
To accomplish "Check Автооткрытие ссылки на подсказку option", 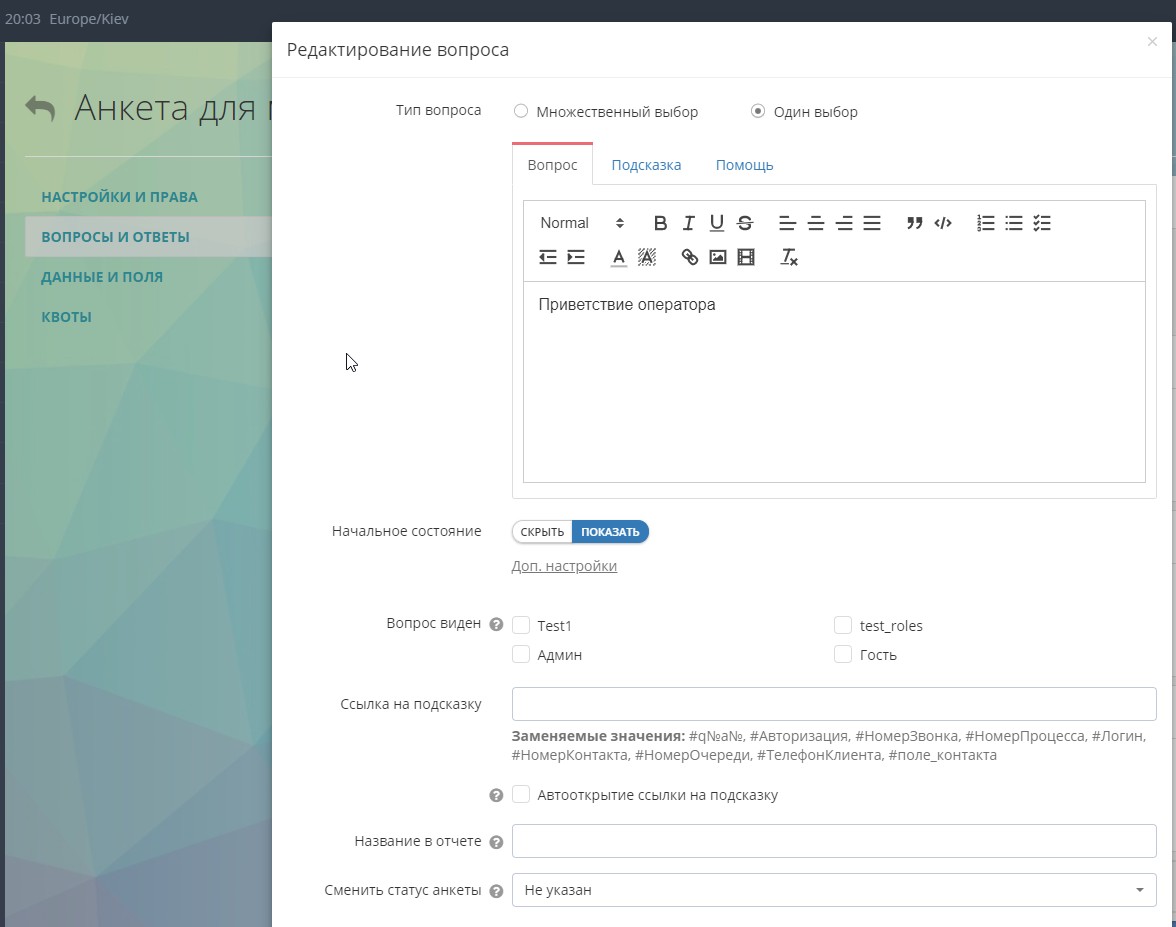I will [x=521, y=795].
